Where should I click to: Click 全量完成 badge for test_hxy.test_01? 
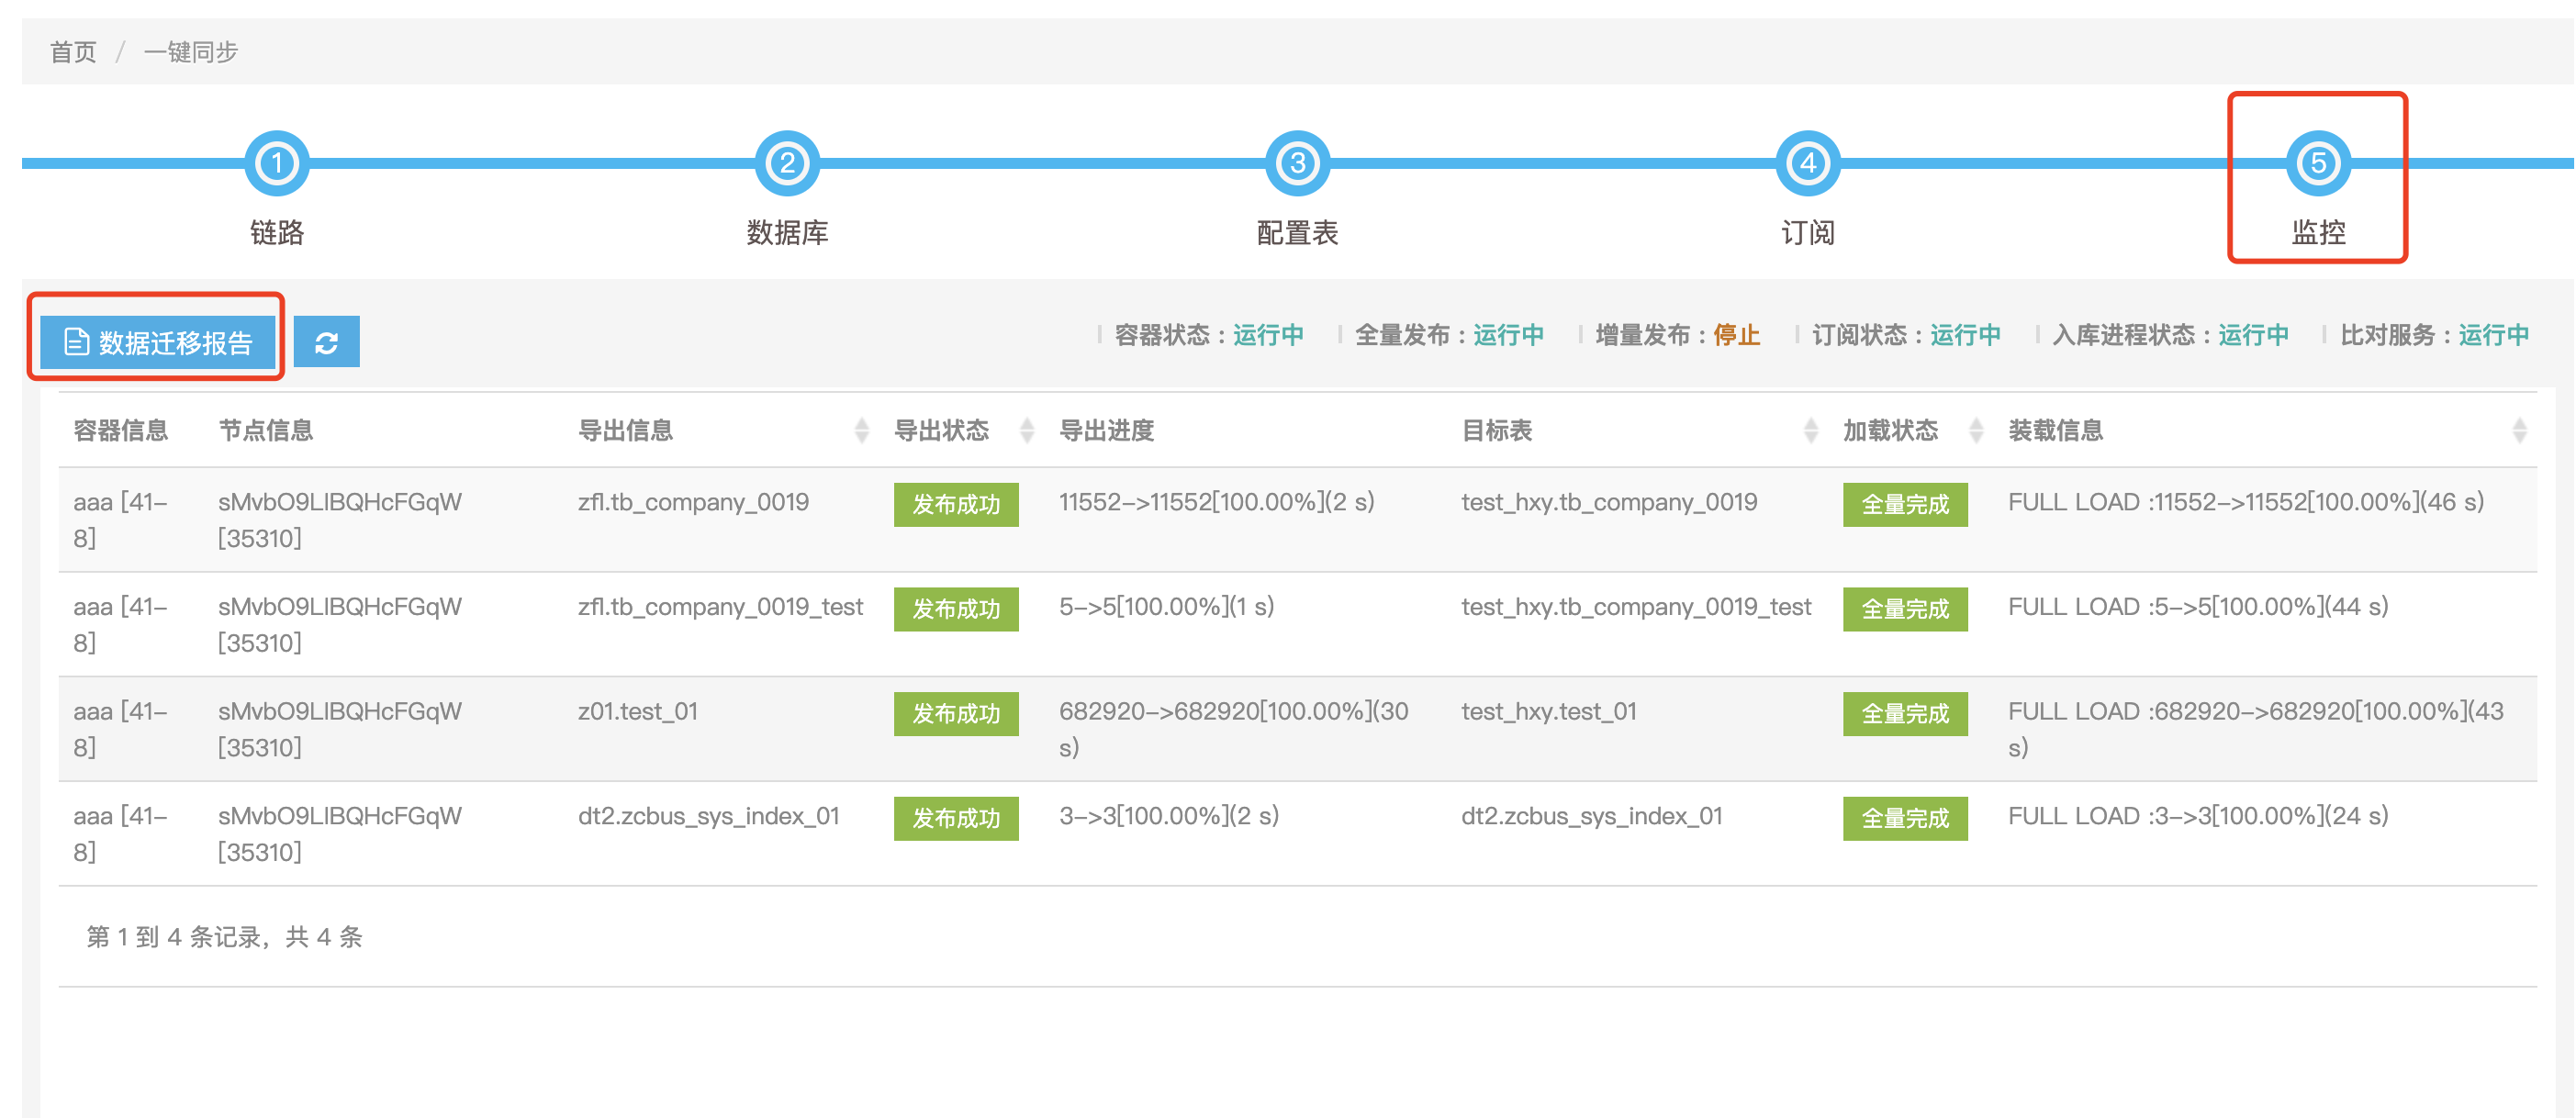click(1904, 714)
